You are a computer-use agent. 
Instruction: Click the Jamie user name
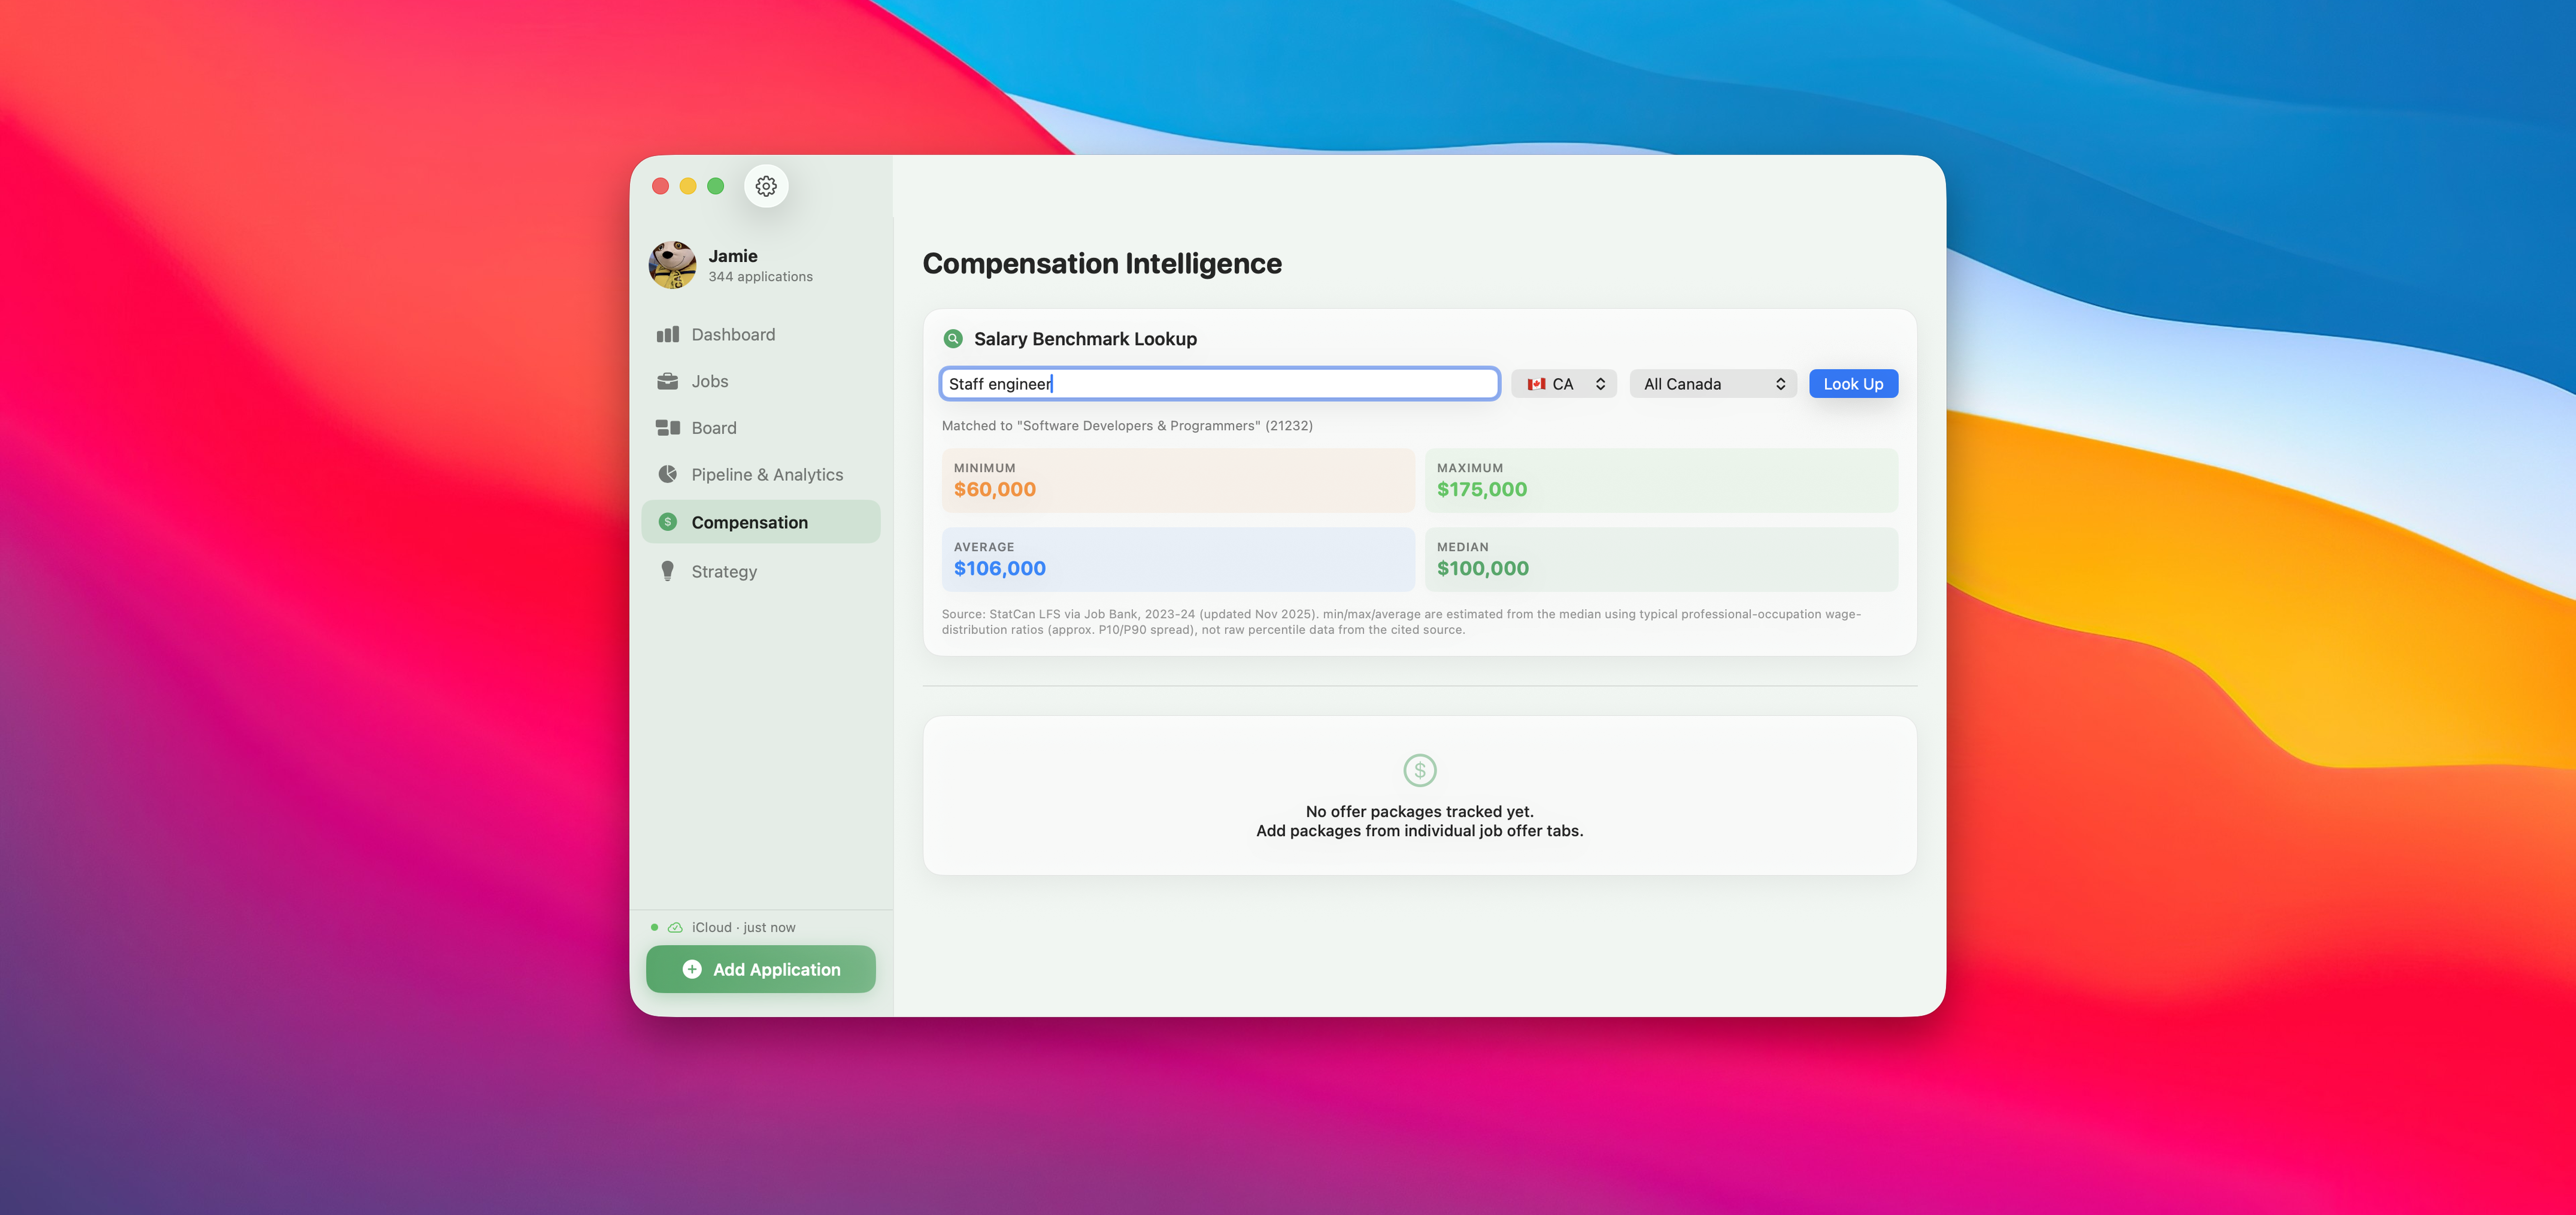(733, 256)
